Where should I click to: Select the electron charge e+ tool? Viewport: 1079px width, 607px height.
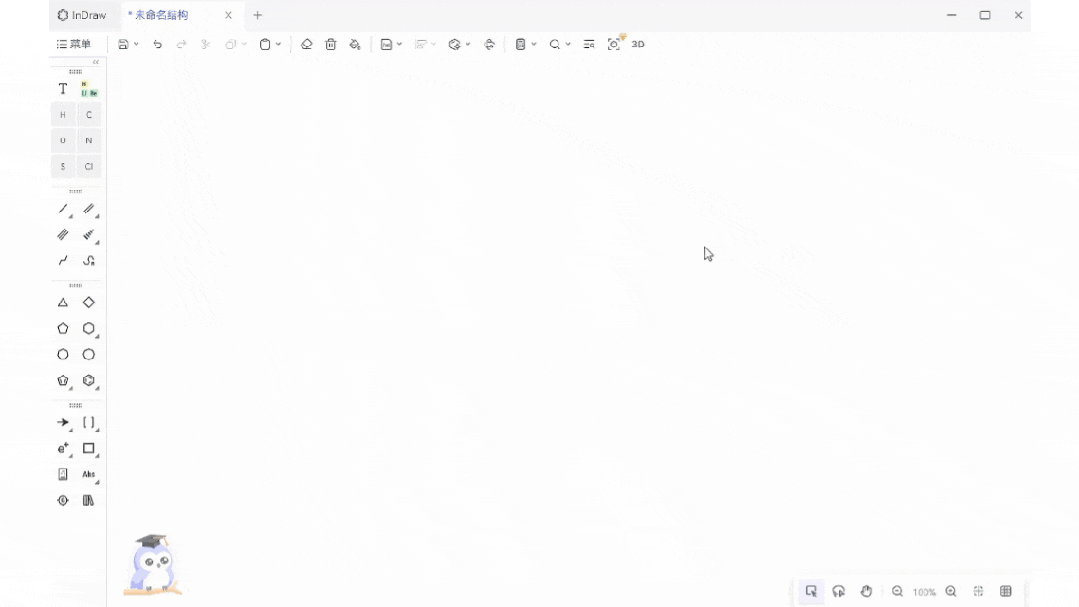(x=63, y=448)
